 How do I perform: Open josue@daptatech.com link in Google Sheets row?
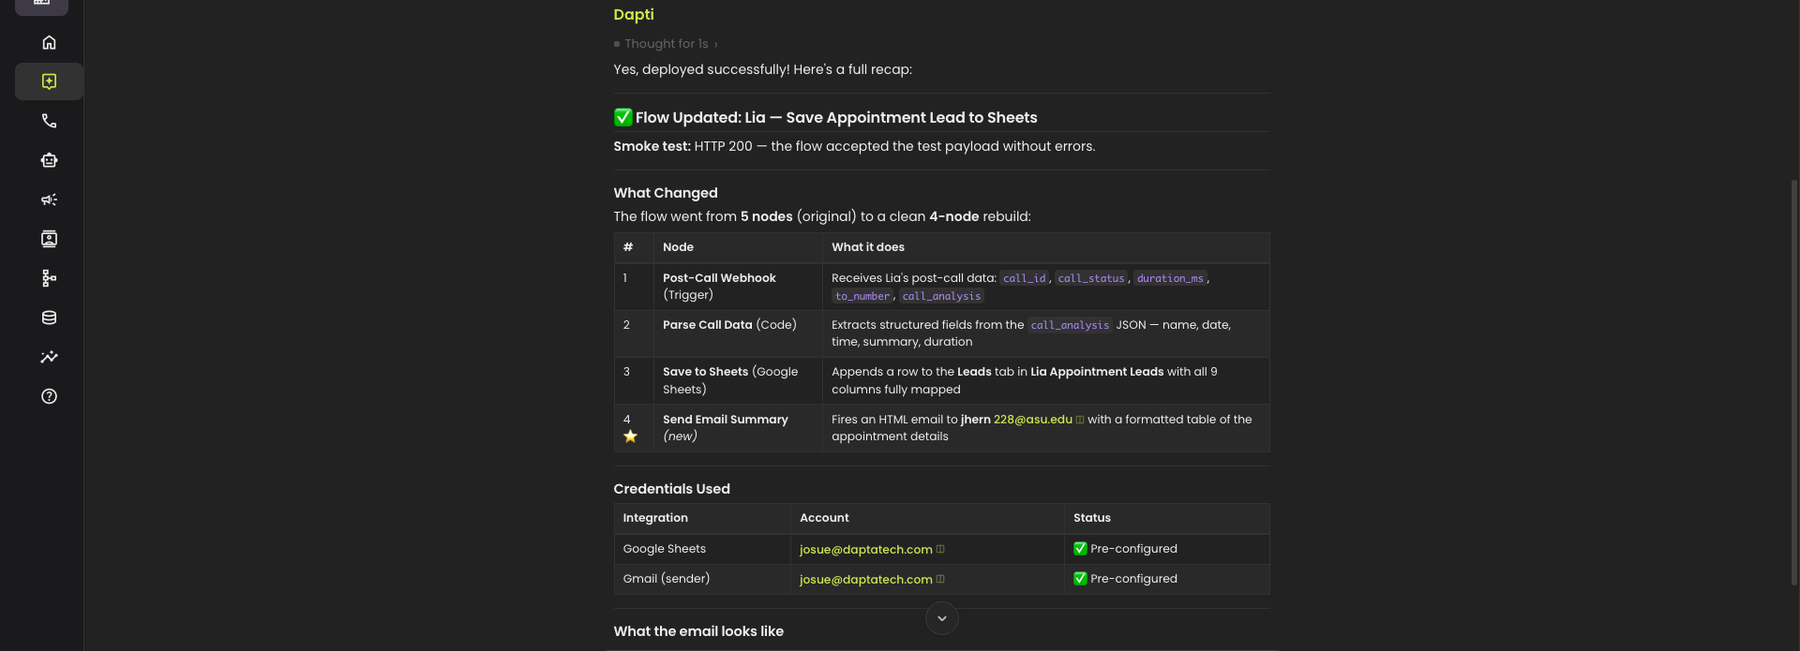(x=866, y=549)
